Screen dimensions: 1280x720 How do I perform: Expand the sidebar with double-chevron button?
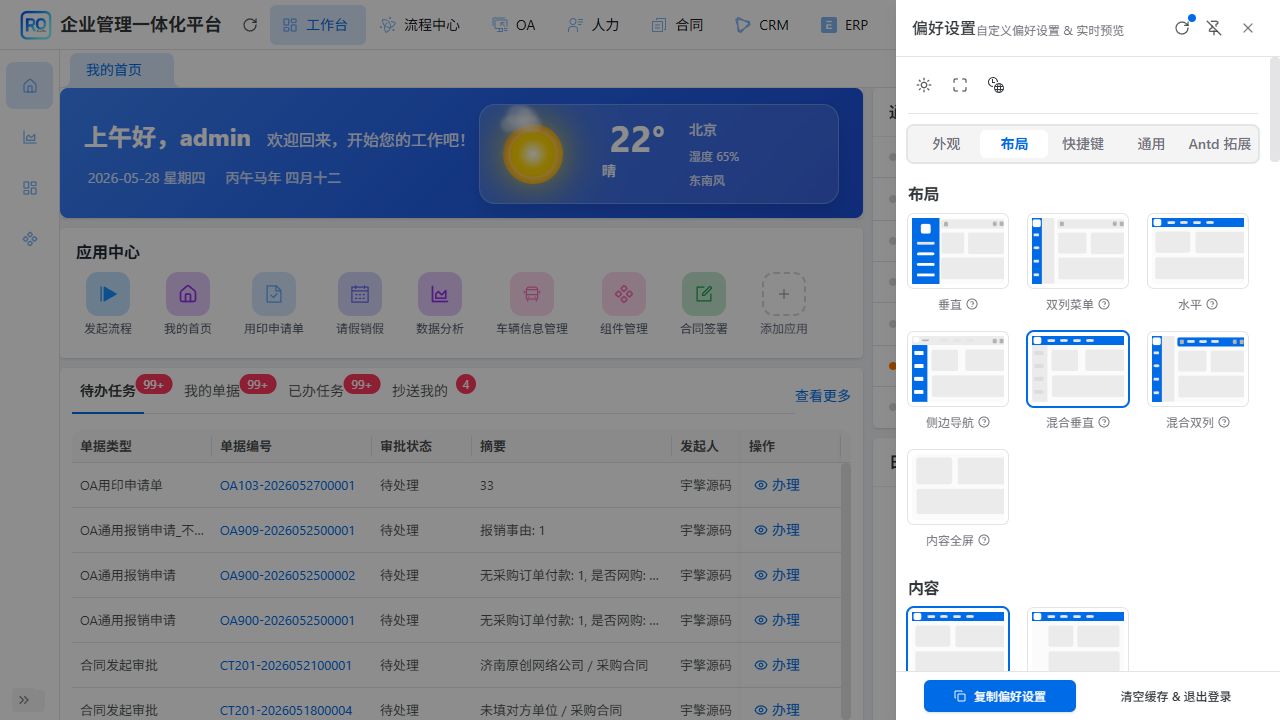point(24,700)
